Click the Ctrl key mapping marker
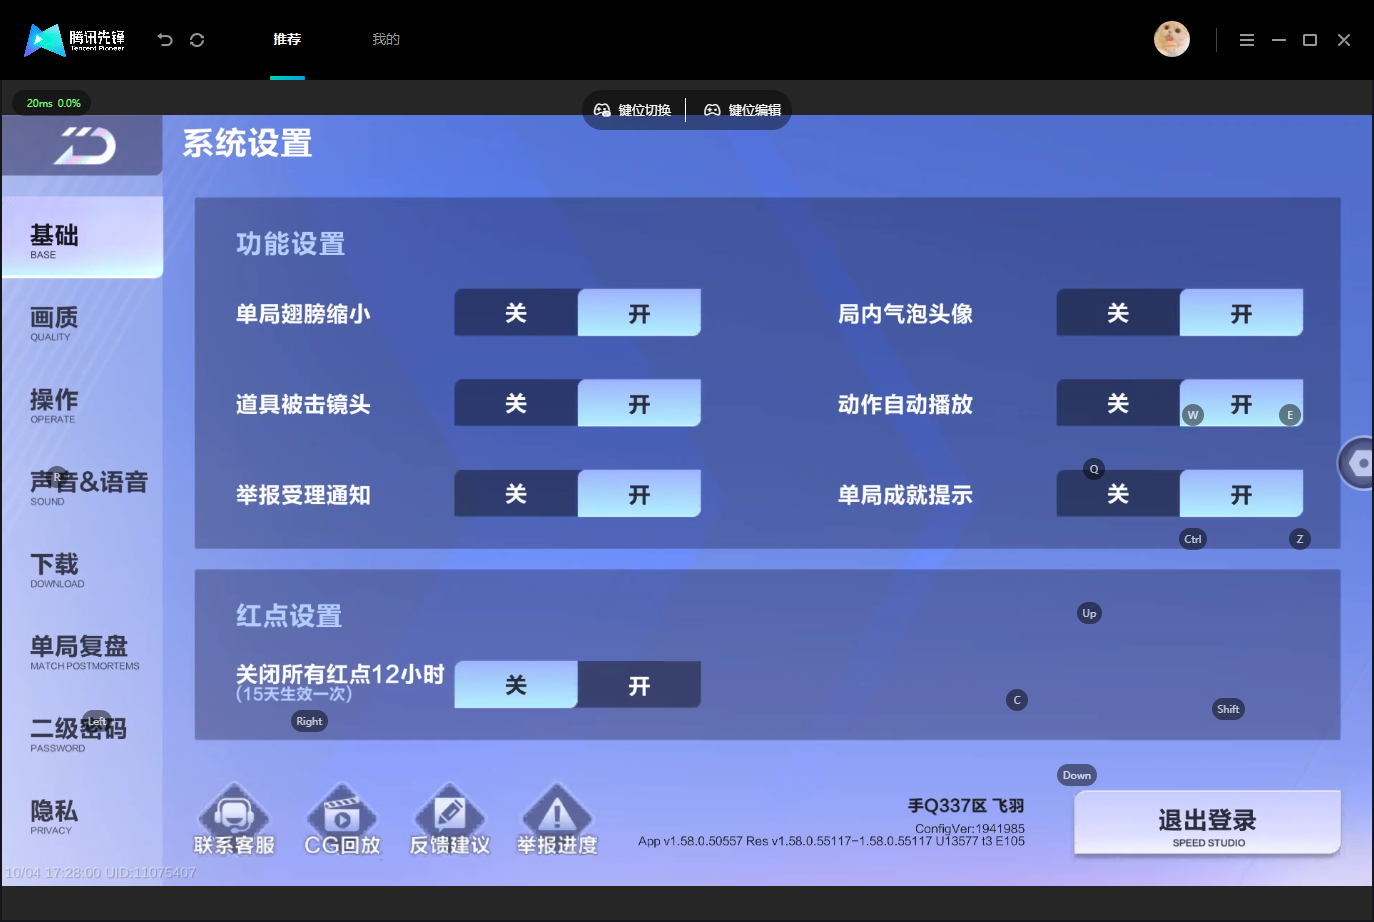Viewport: 1374px width, 922px height. click(x=1193, y=539)
